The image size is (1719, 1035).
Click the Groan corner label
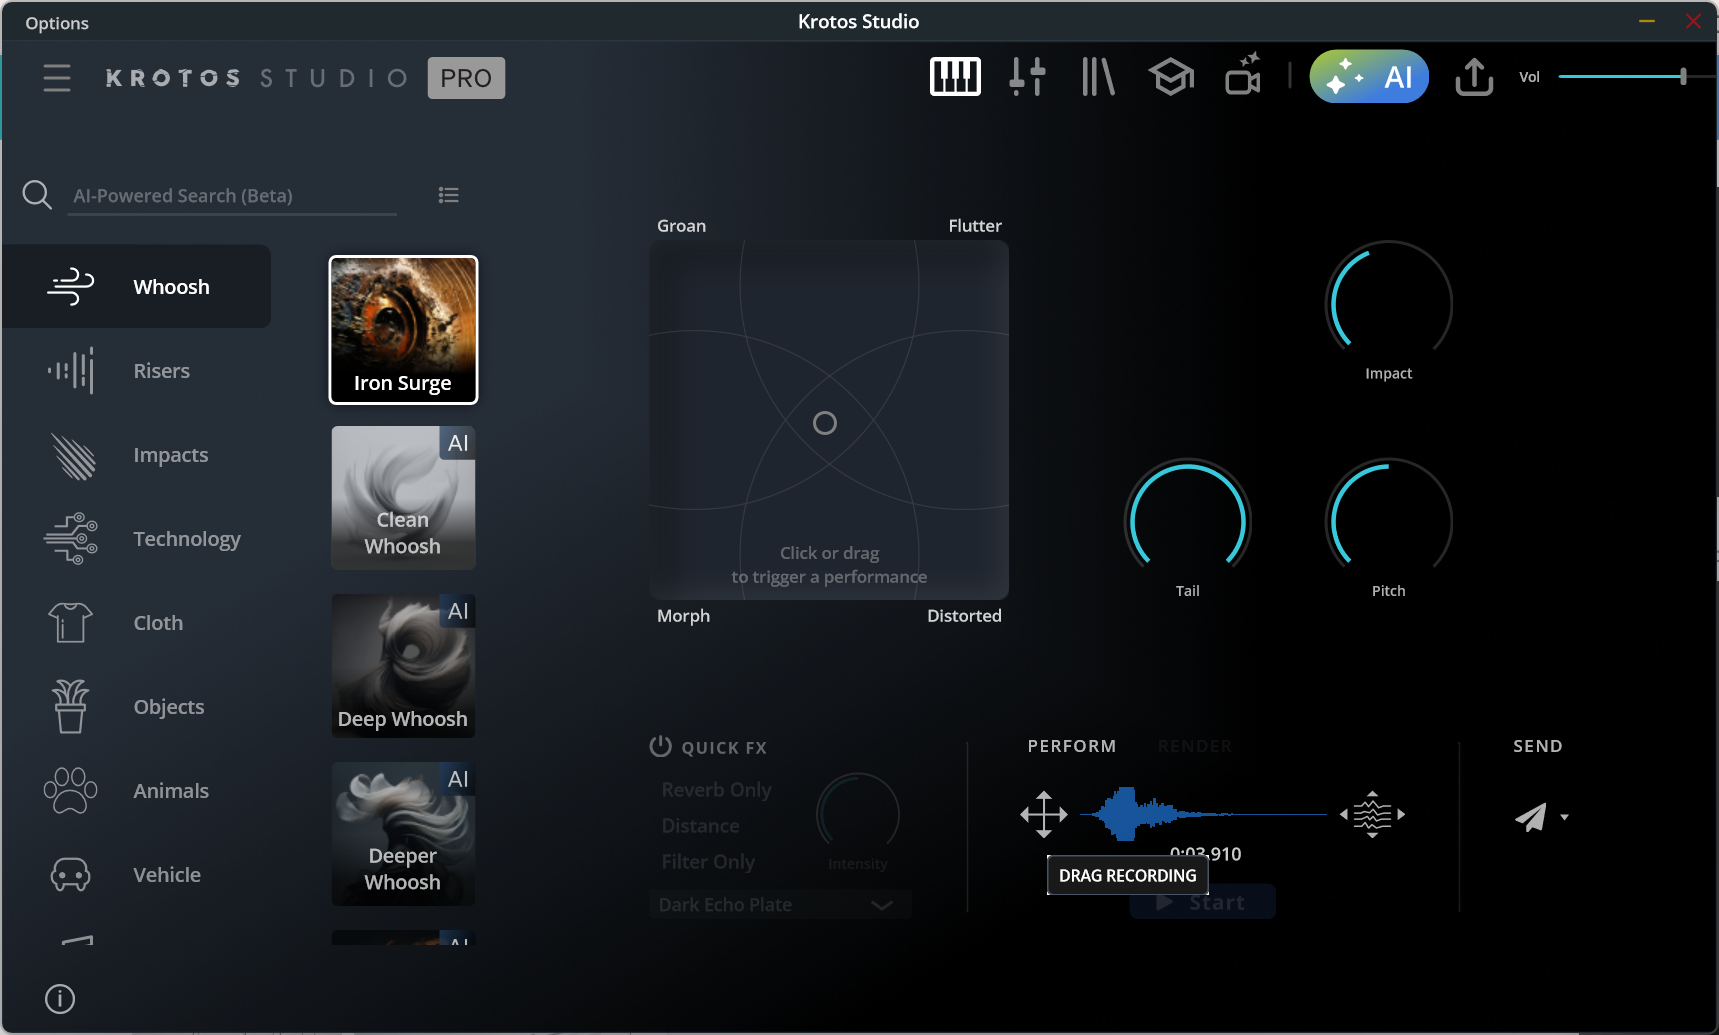(x=681, y=226)
